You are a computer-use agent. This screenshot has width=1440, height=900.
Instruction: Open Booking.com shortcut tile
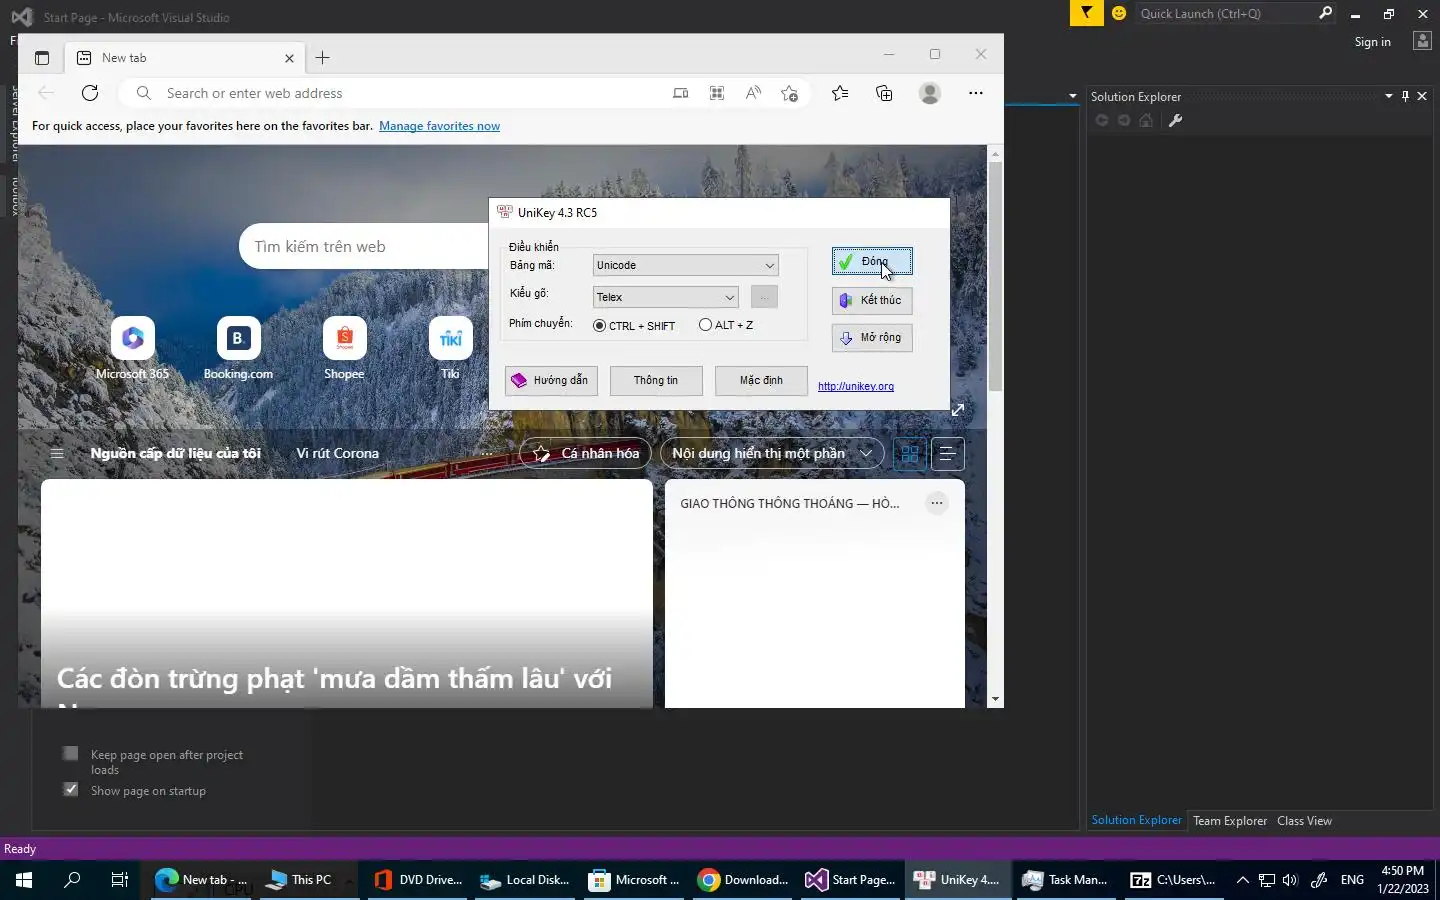point(239,338)
